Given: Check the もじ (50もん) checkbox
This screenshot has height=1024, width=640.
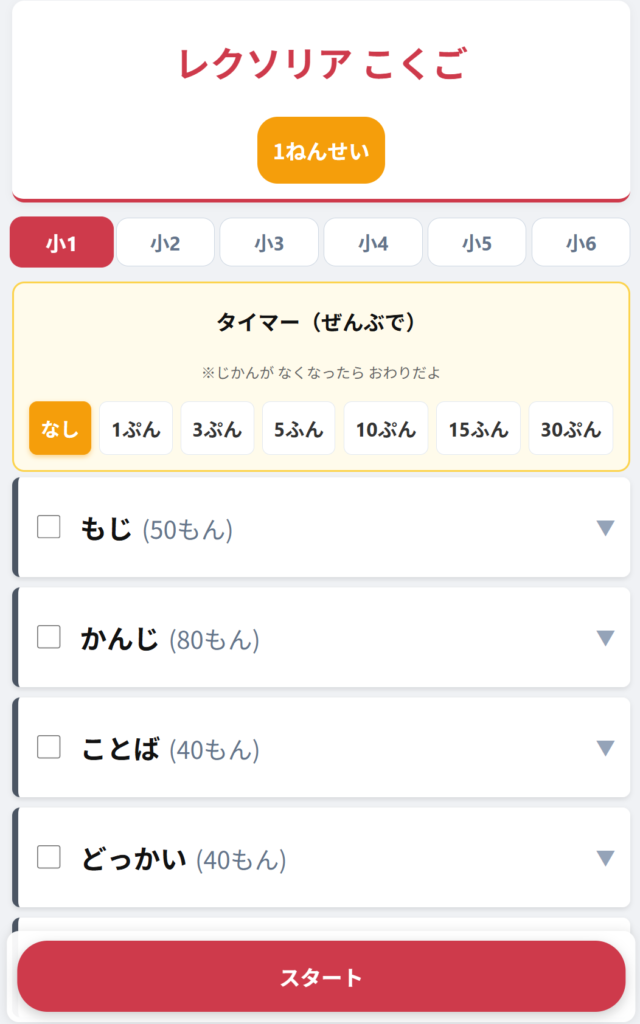Looking at the screenshot, I should tap(49, 527).
